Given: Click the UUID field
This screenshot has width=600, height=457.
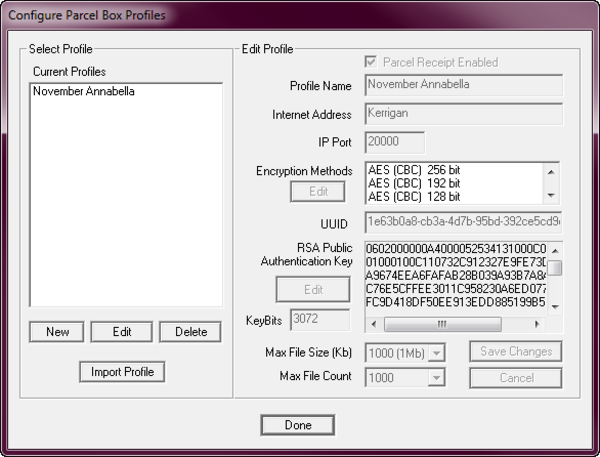Looking at the screenshot, I should point(463,221).
